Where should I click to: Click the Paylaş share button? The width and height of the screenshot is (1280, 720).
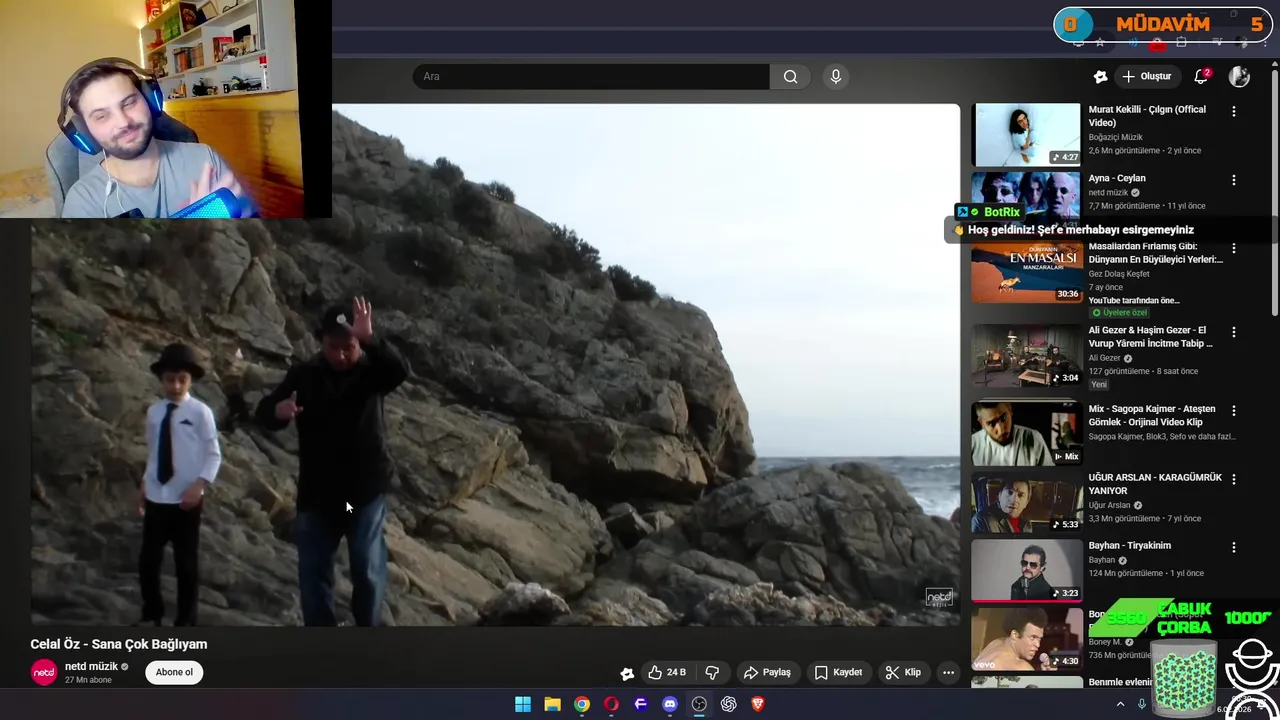(x=767, y=673)
